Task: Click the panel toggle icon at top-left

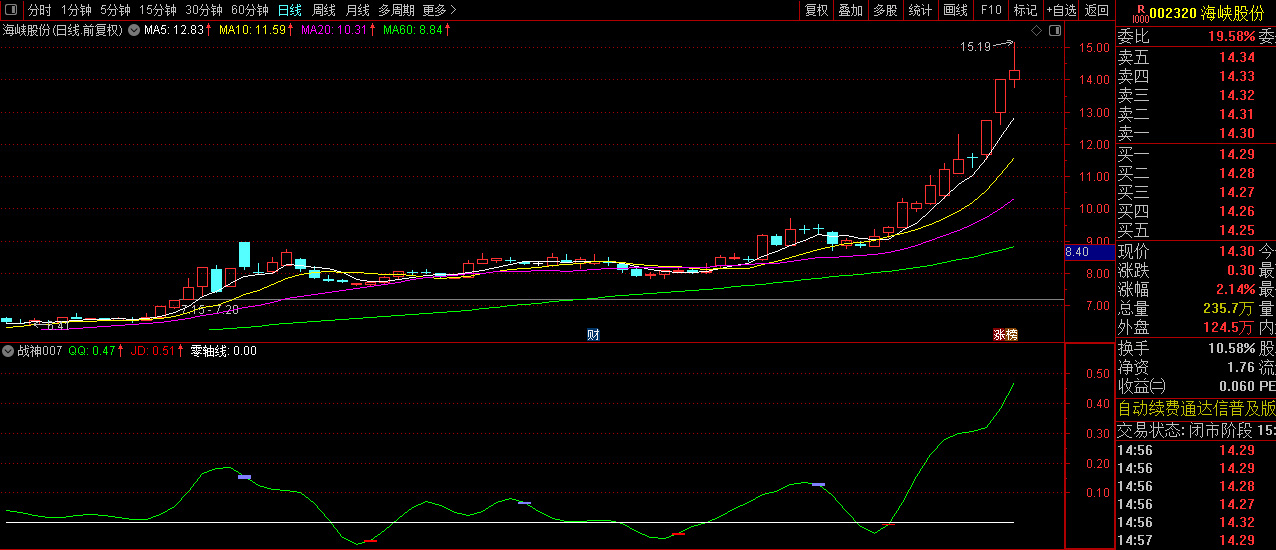Action: pyautogui.click(x=12, y=10)
